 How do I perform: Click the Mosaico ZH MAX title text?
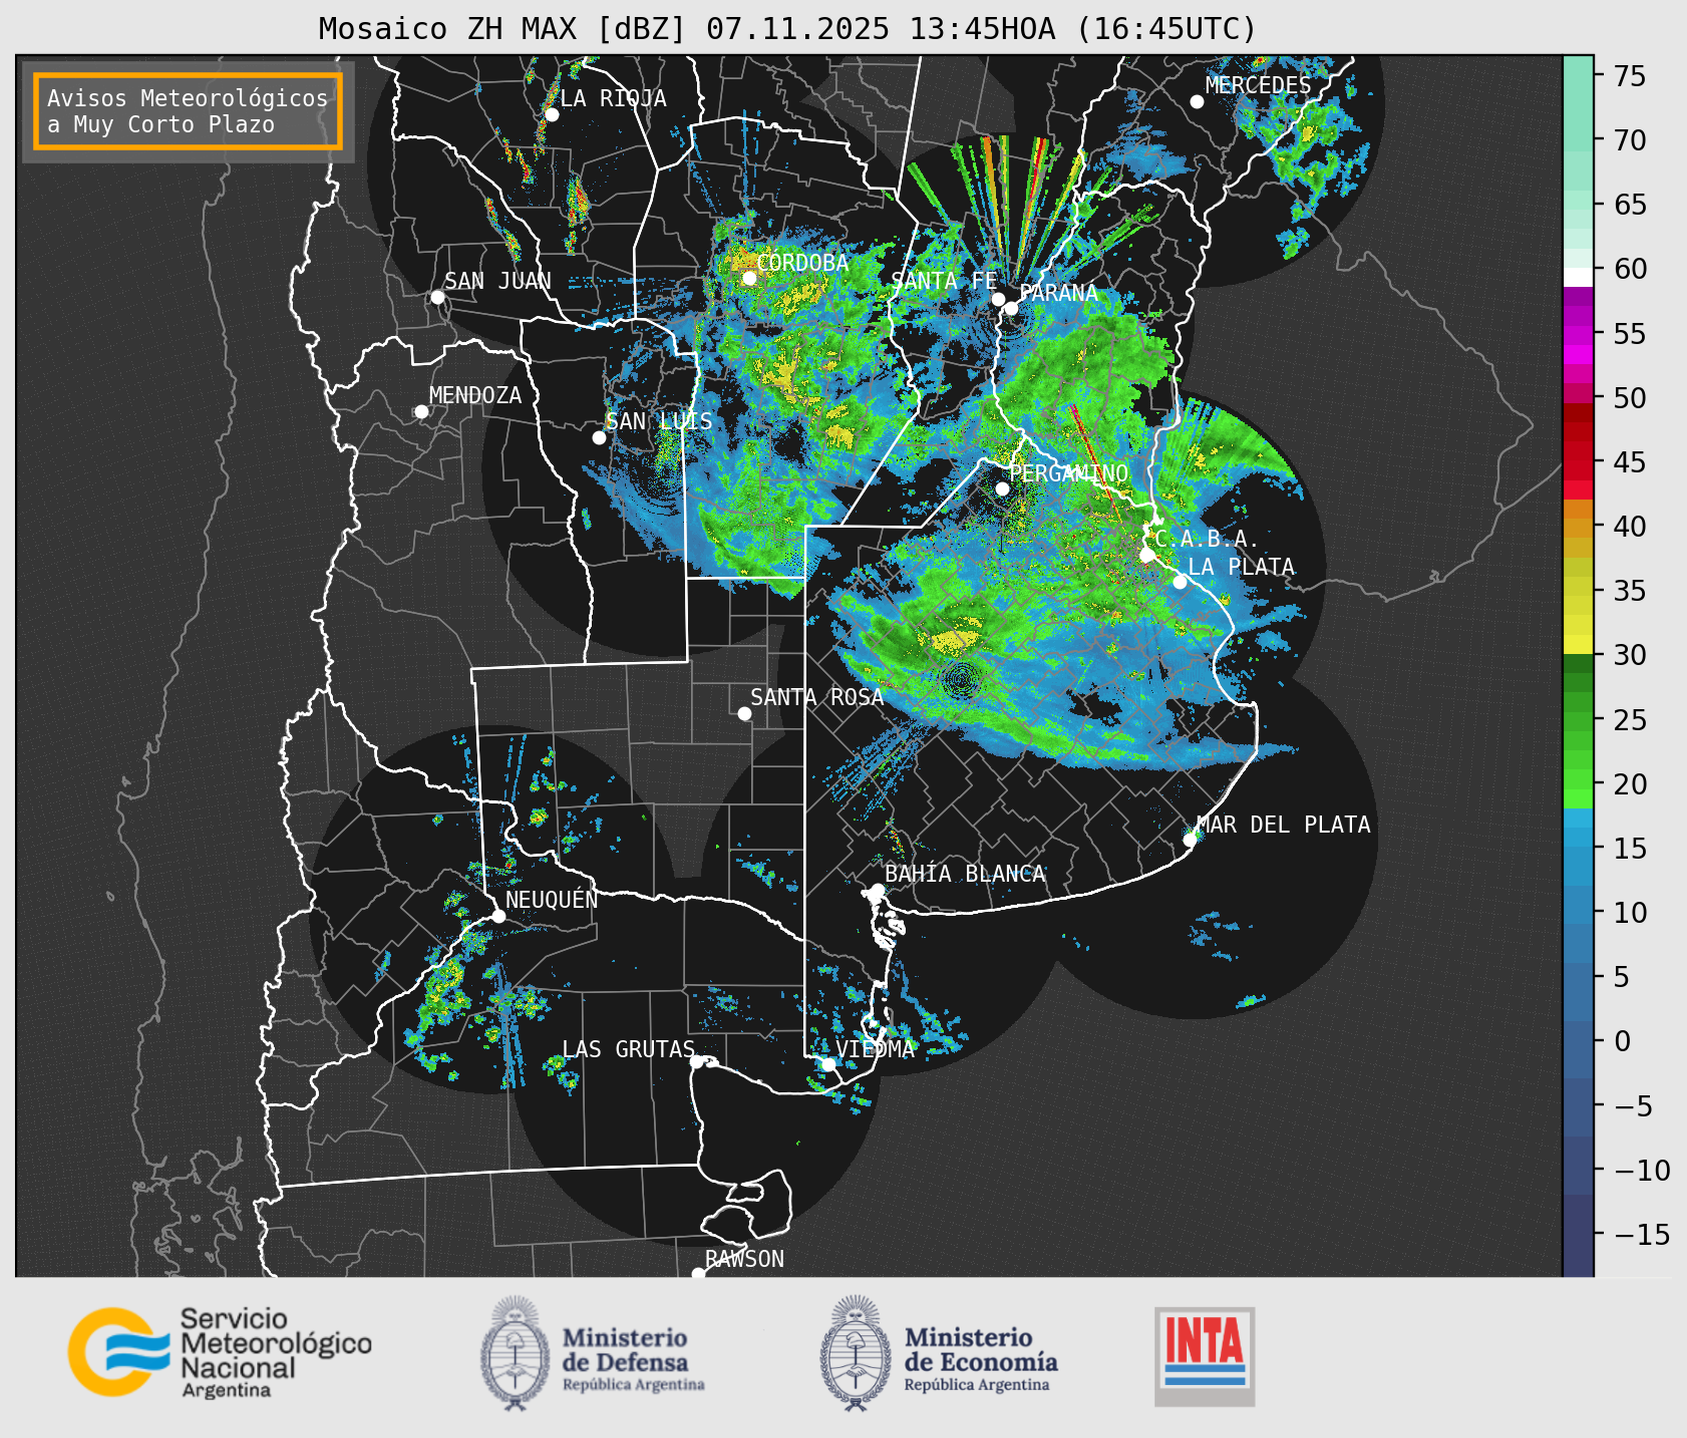786,29
